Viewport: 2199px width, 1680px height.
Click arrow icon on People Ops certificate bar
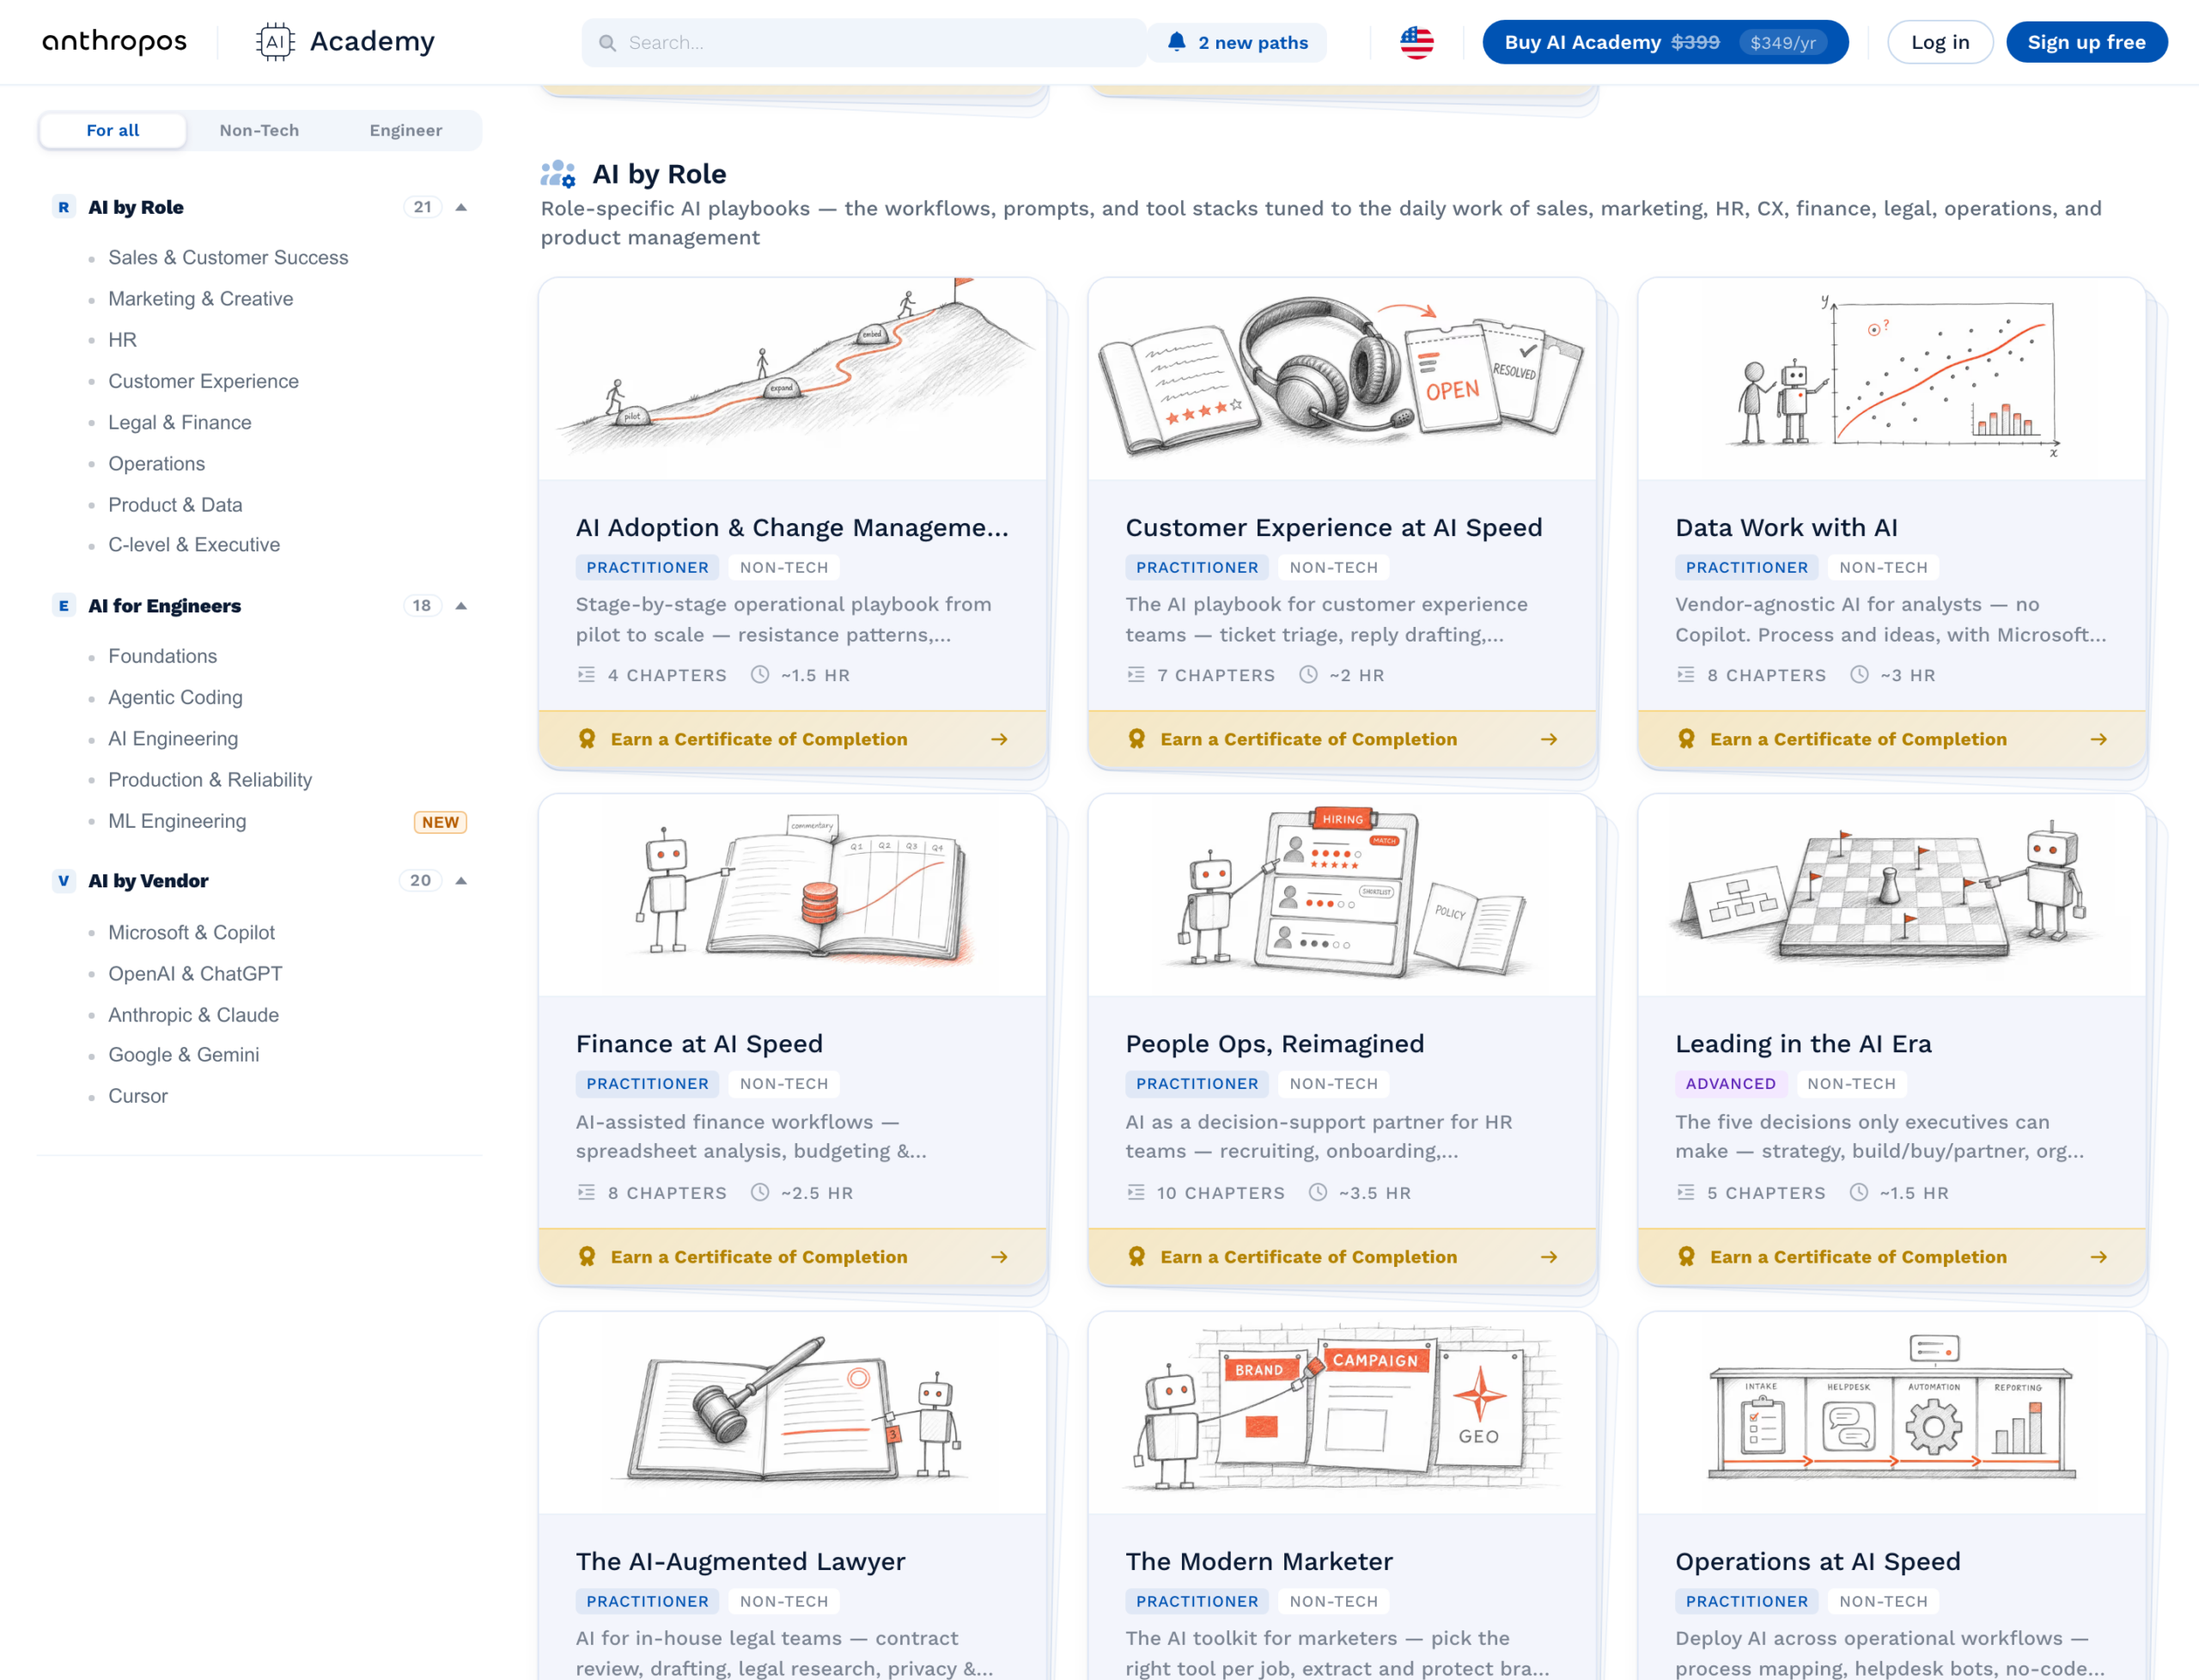1549,1257
